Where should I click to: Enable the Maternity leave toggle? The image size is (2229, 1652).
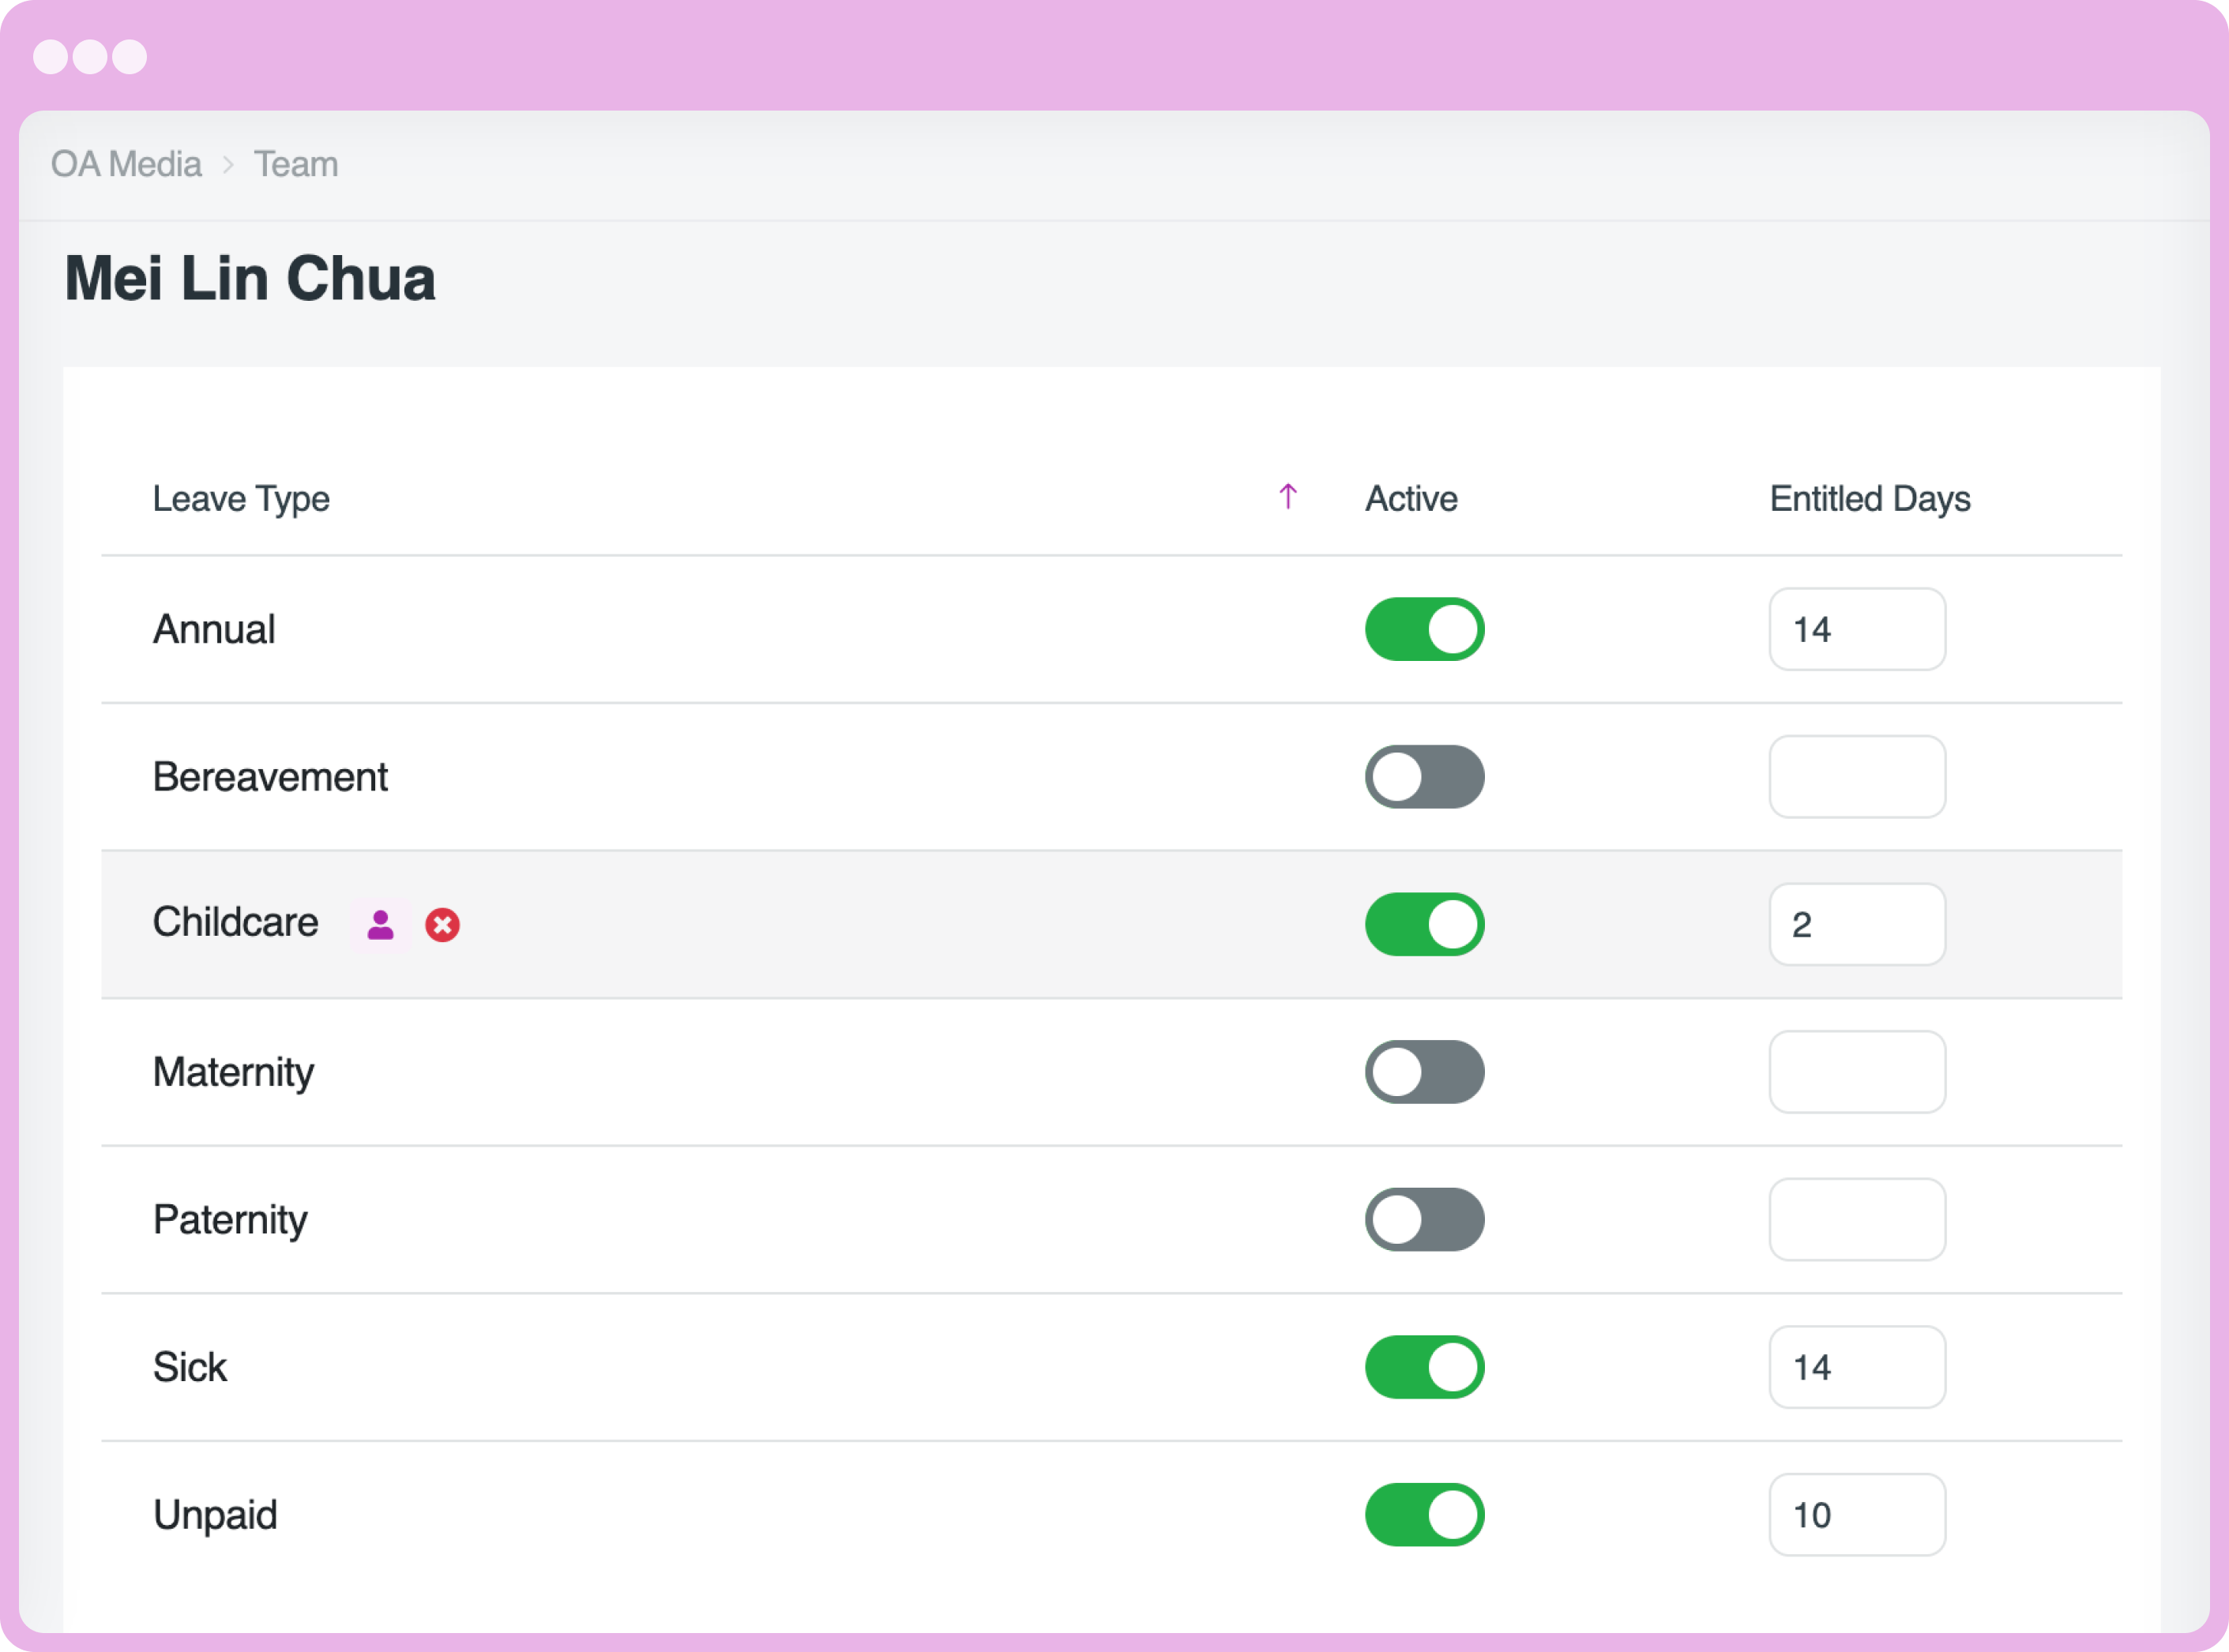[x=1424, y=1072]
